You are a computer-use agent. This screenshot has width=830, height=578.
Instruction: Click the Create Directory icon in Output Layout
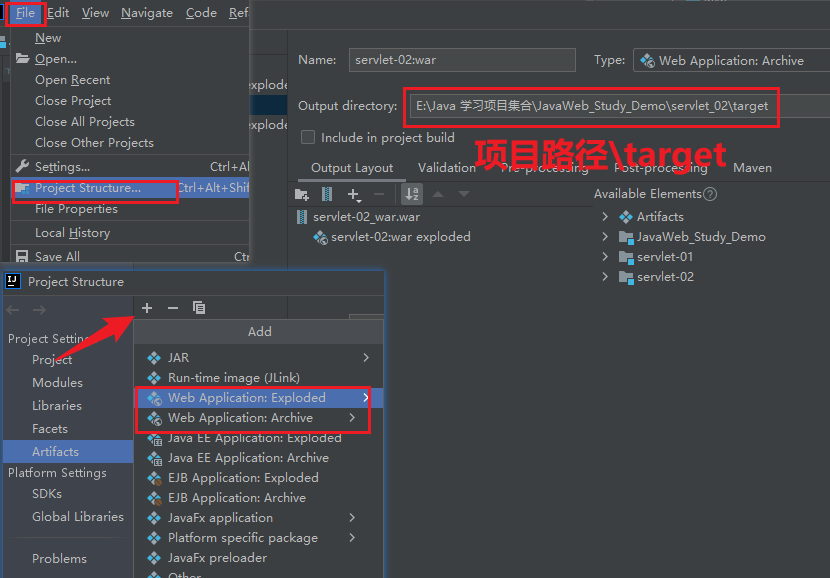pyautogui.click(x=302, y=194)
